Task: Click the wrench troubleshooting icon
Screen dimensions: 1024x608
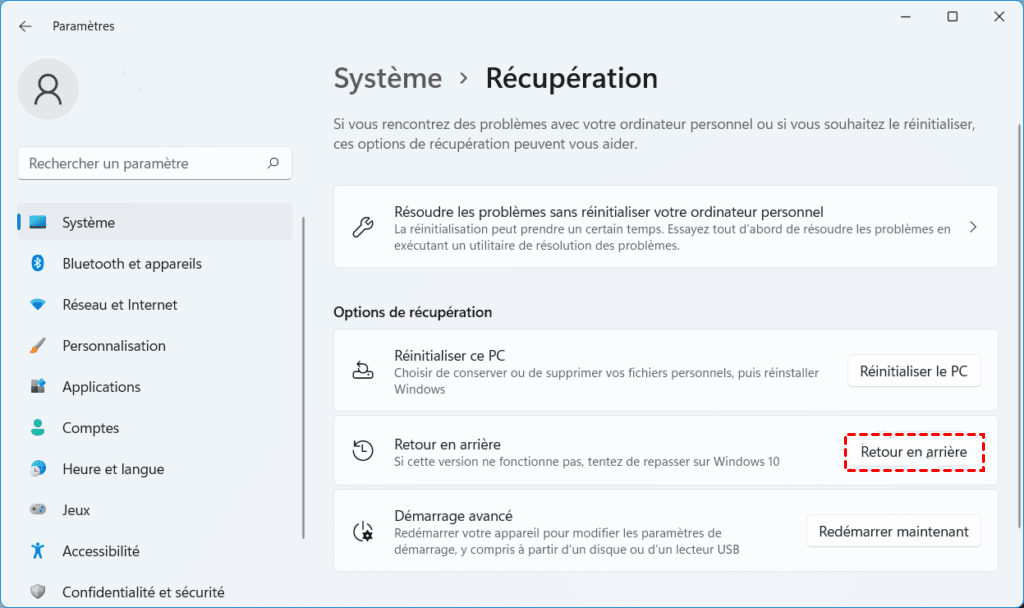Action: [363, 227]
